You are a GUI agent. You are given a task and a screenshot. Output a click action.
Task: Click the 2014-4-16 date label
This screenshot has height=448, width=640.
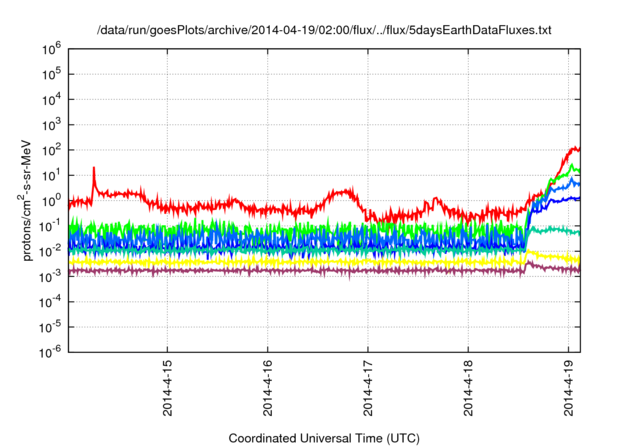pyautogui.click(x=267, y=388)
